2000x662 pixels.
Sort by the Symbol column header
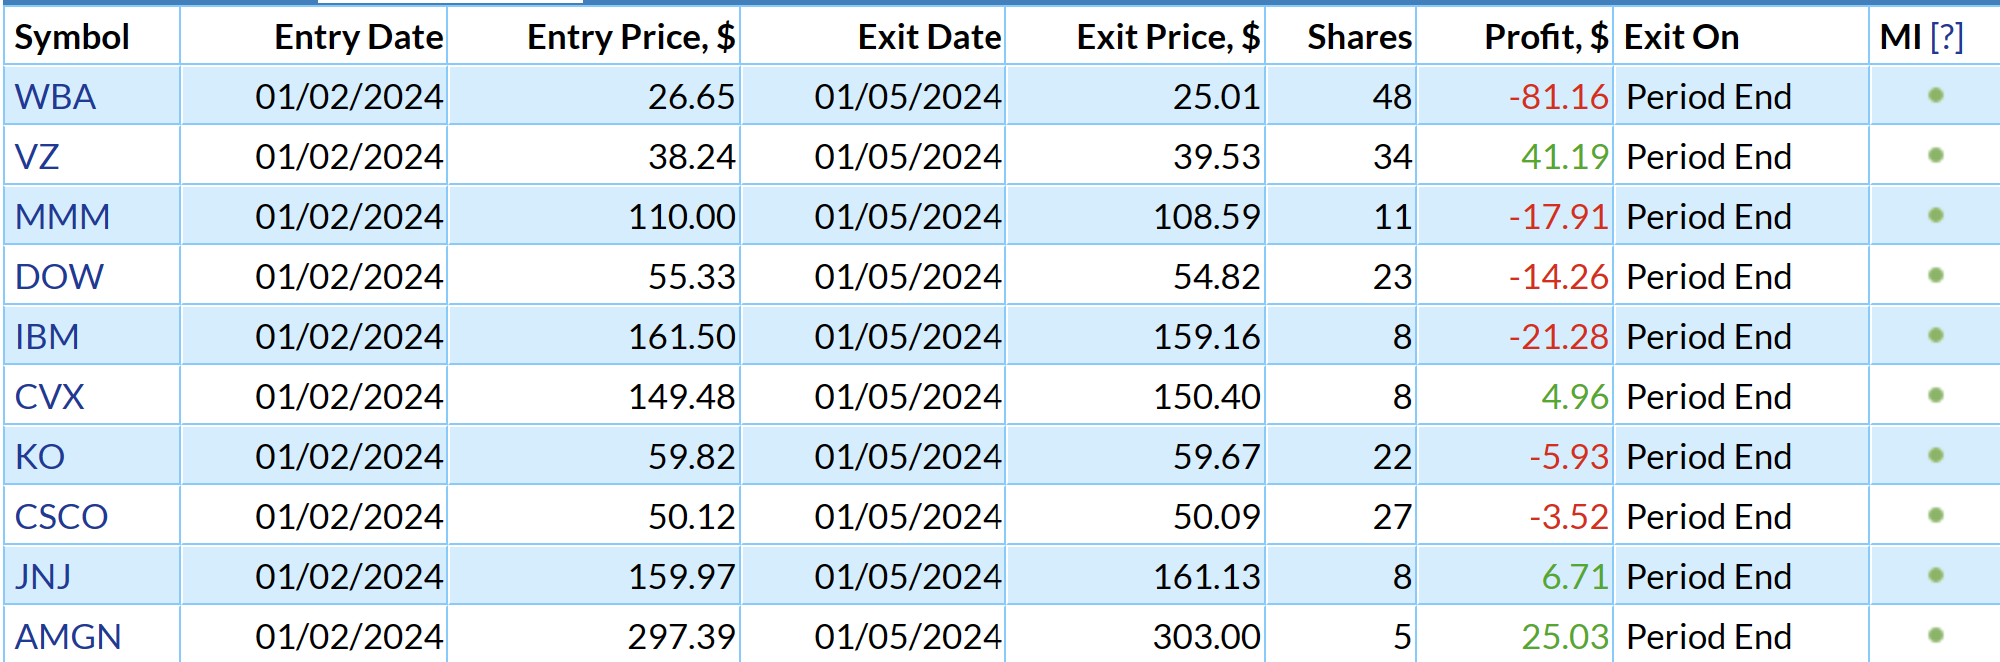coord(72,37)
